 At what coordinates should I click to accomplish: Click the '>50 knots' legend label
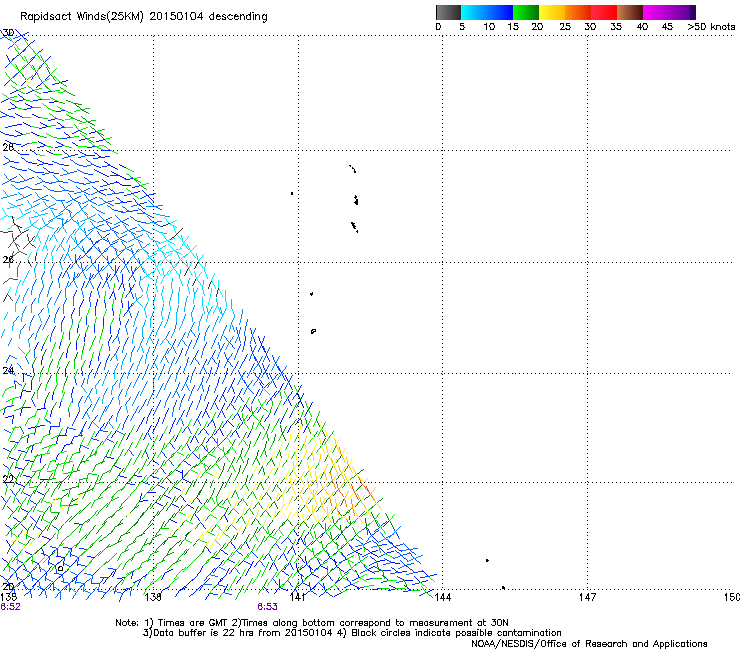coord(711,26)
